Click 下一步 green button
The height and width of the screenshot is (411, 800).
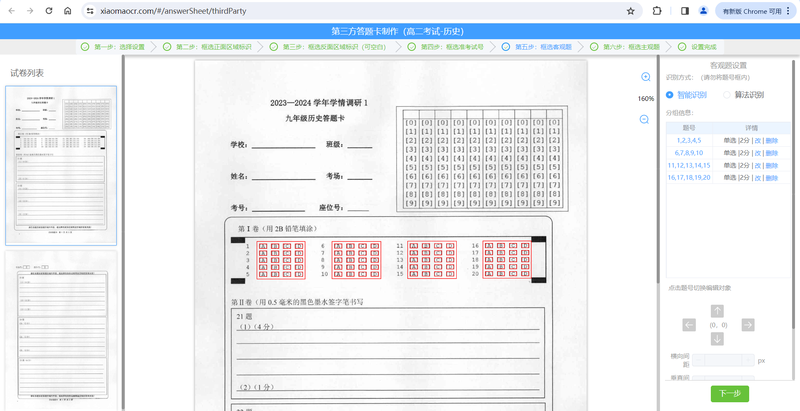(730, 394)
